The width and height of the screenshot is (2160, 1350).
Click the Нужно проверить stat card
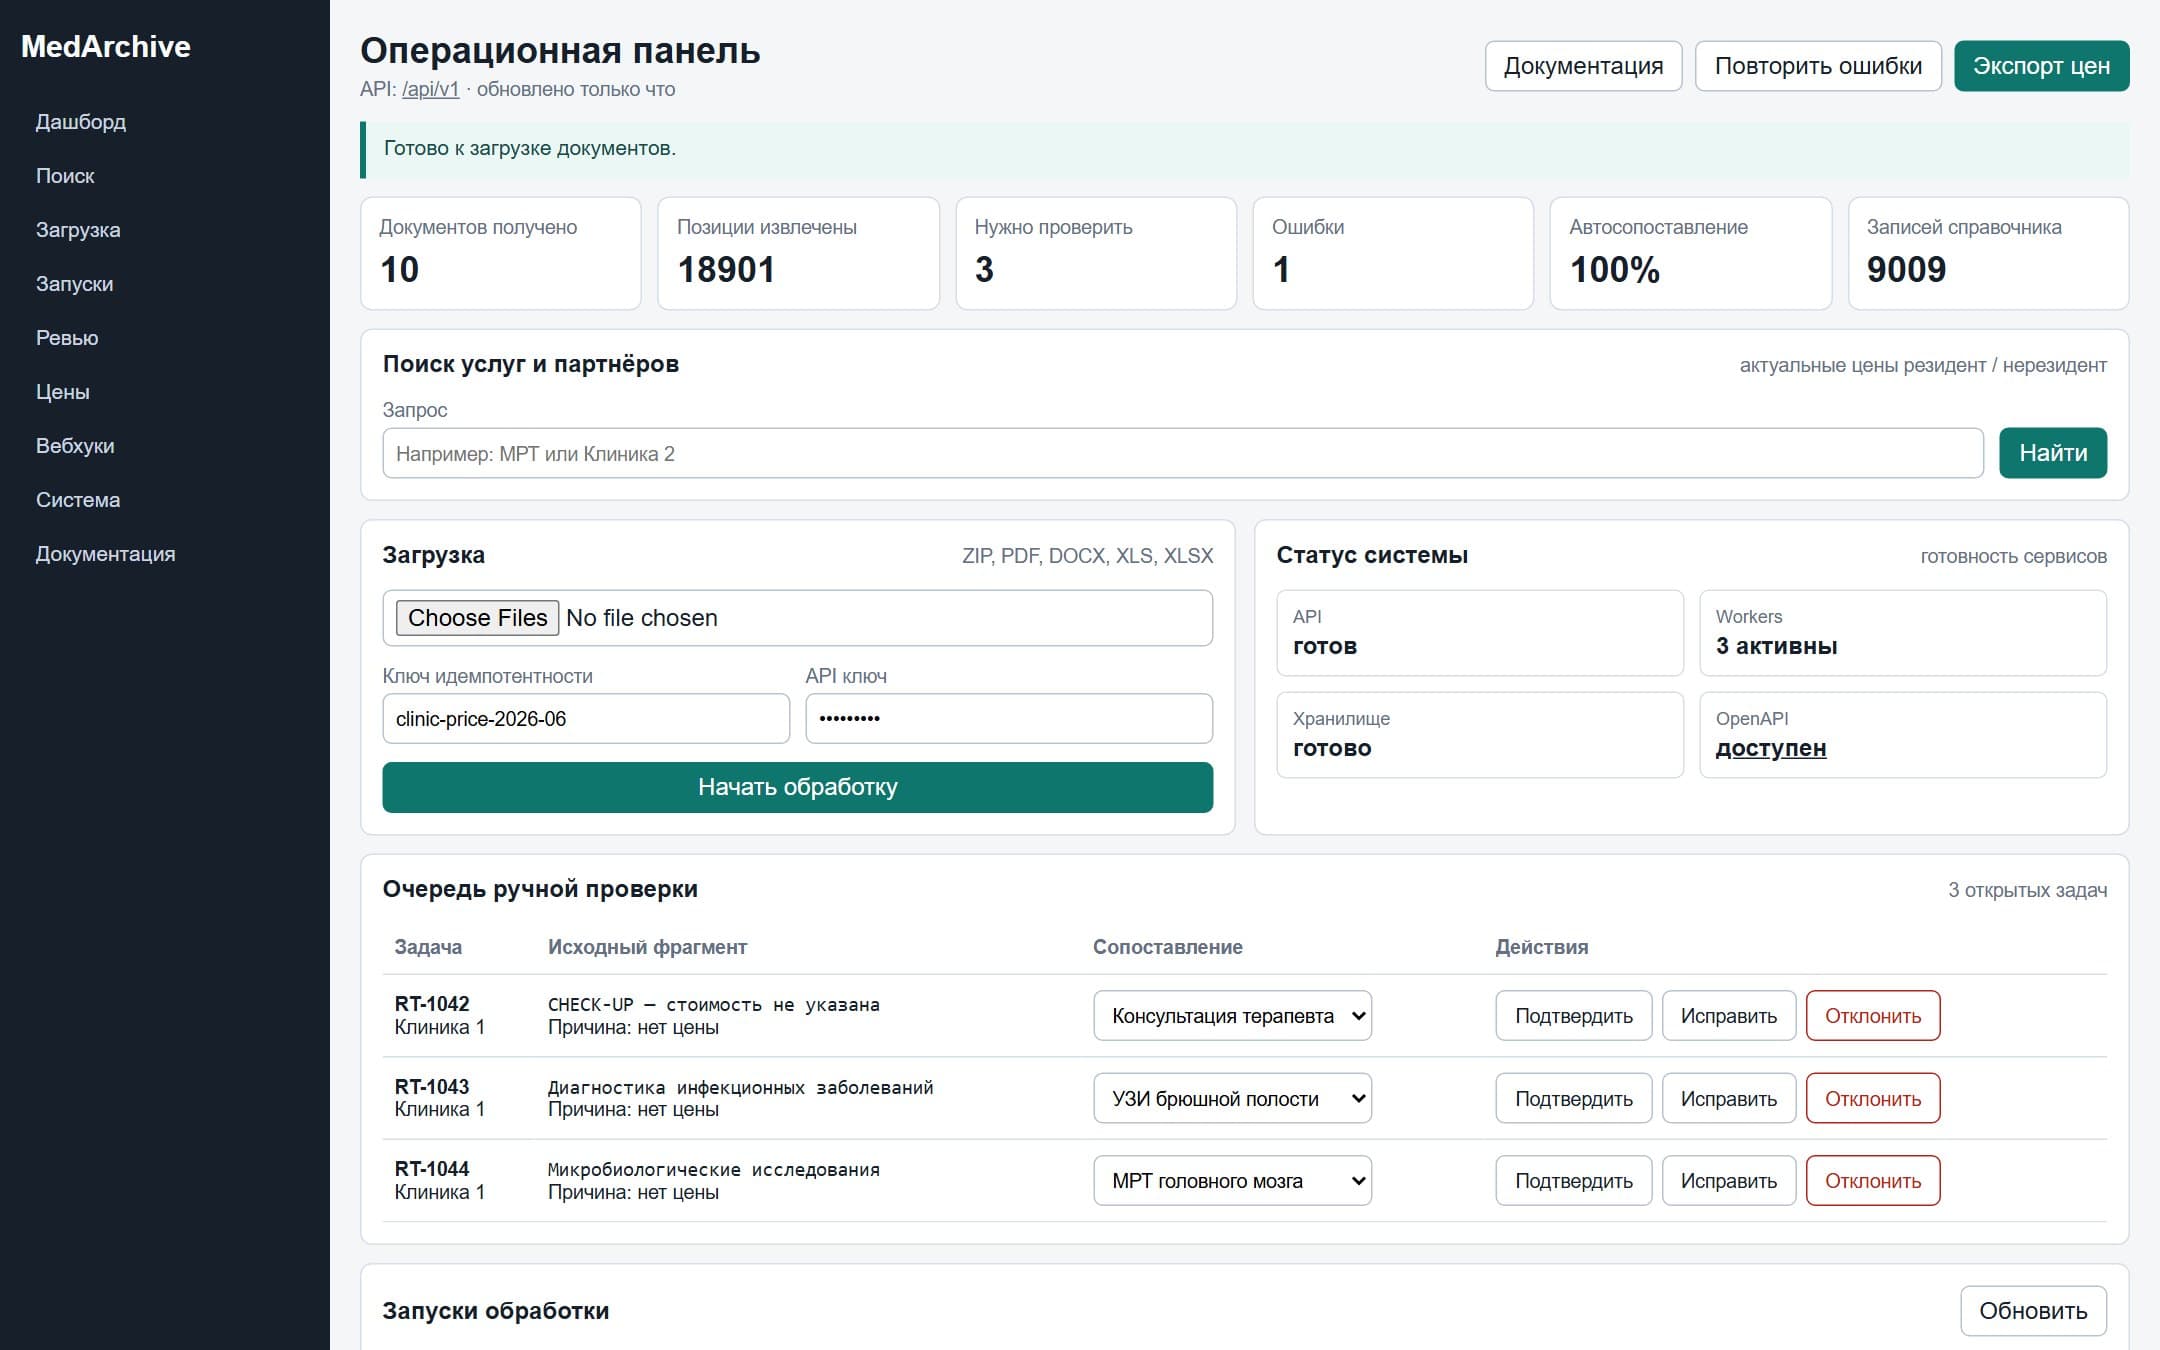[x=1096, y=253]
